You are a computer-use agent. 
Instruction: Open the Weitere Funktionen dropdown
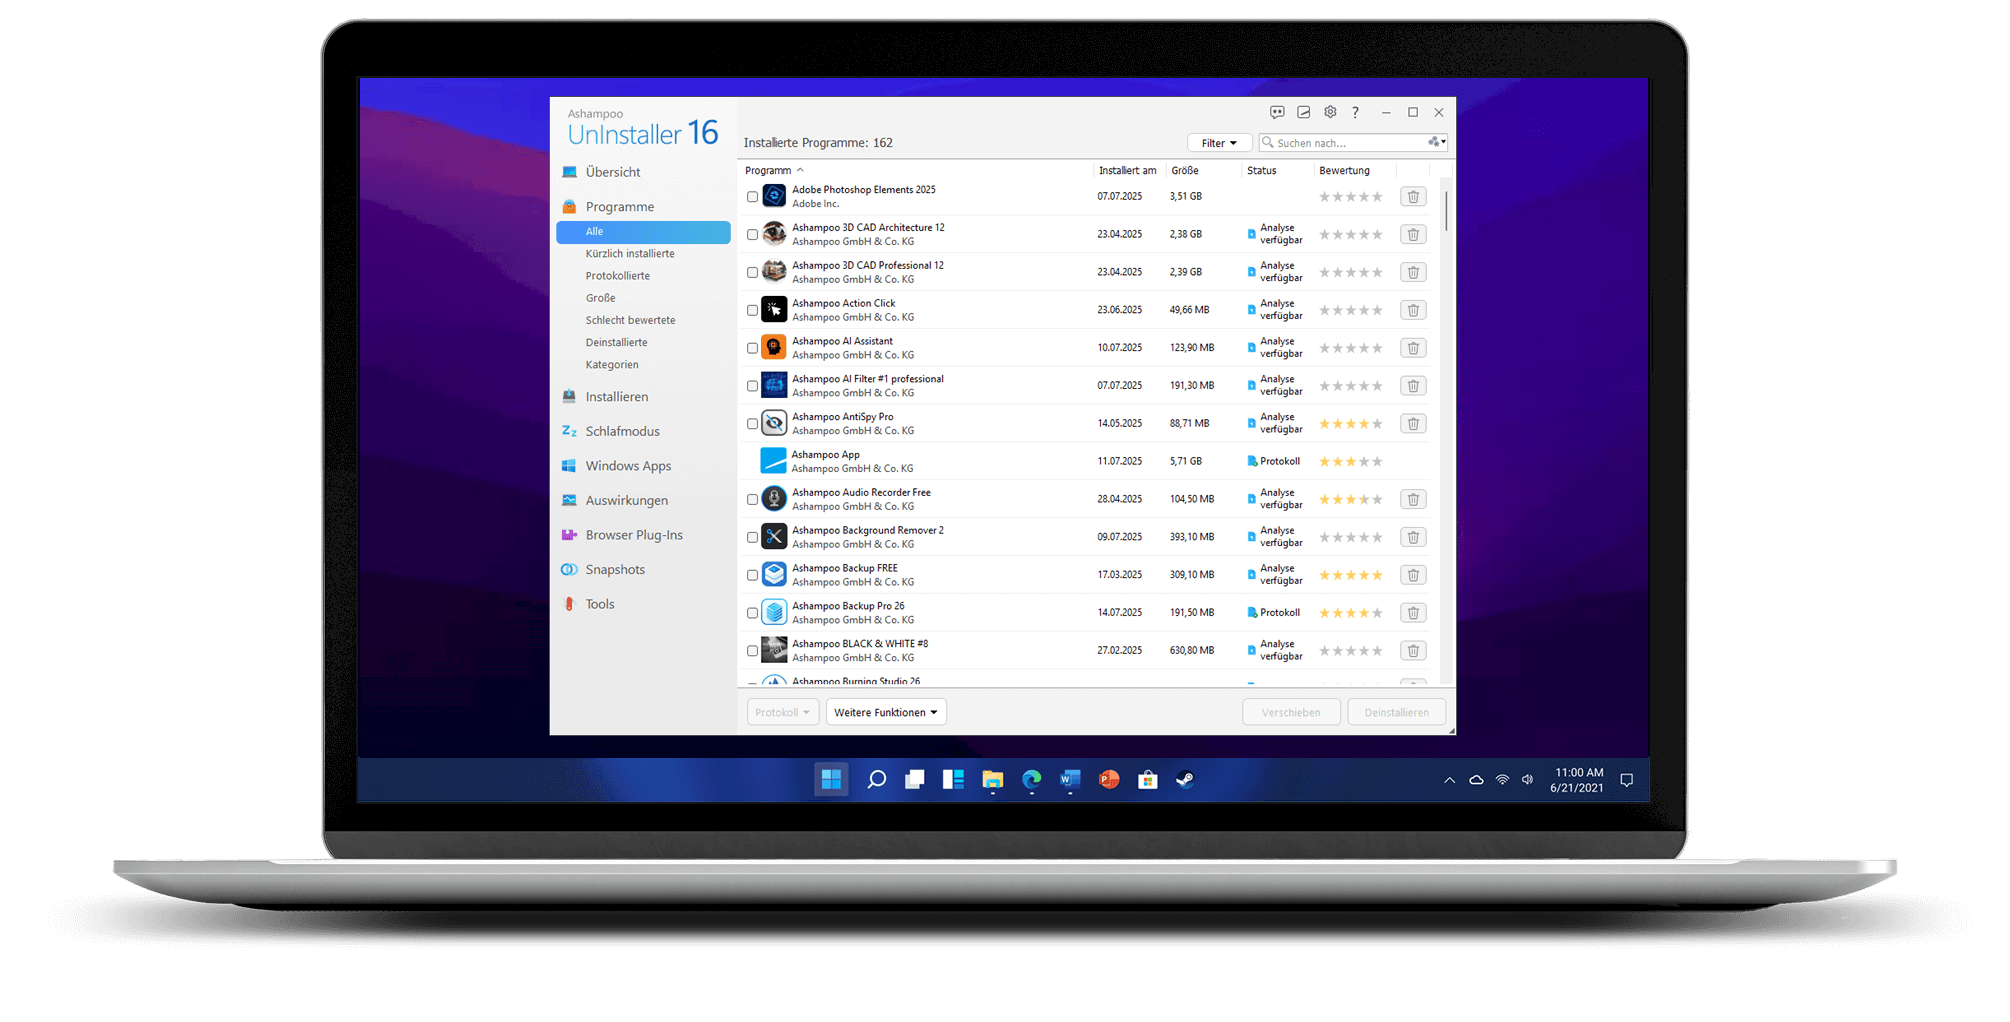[x=885, y=712]
